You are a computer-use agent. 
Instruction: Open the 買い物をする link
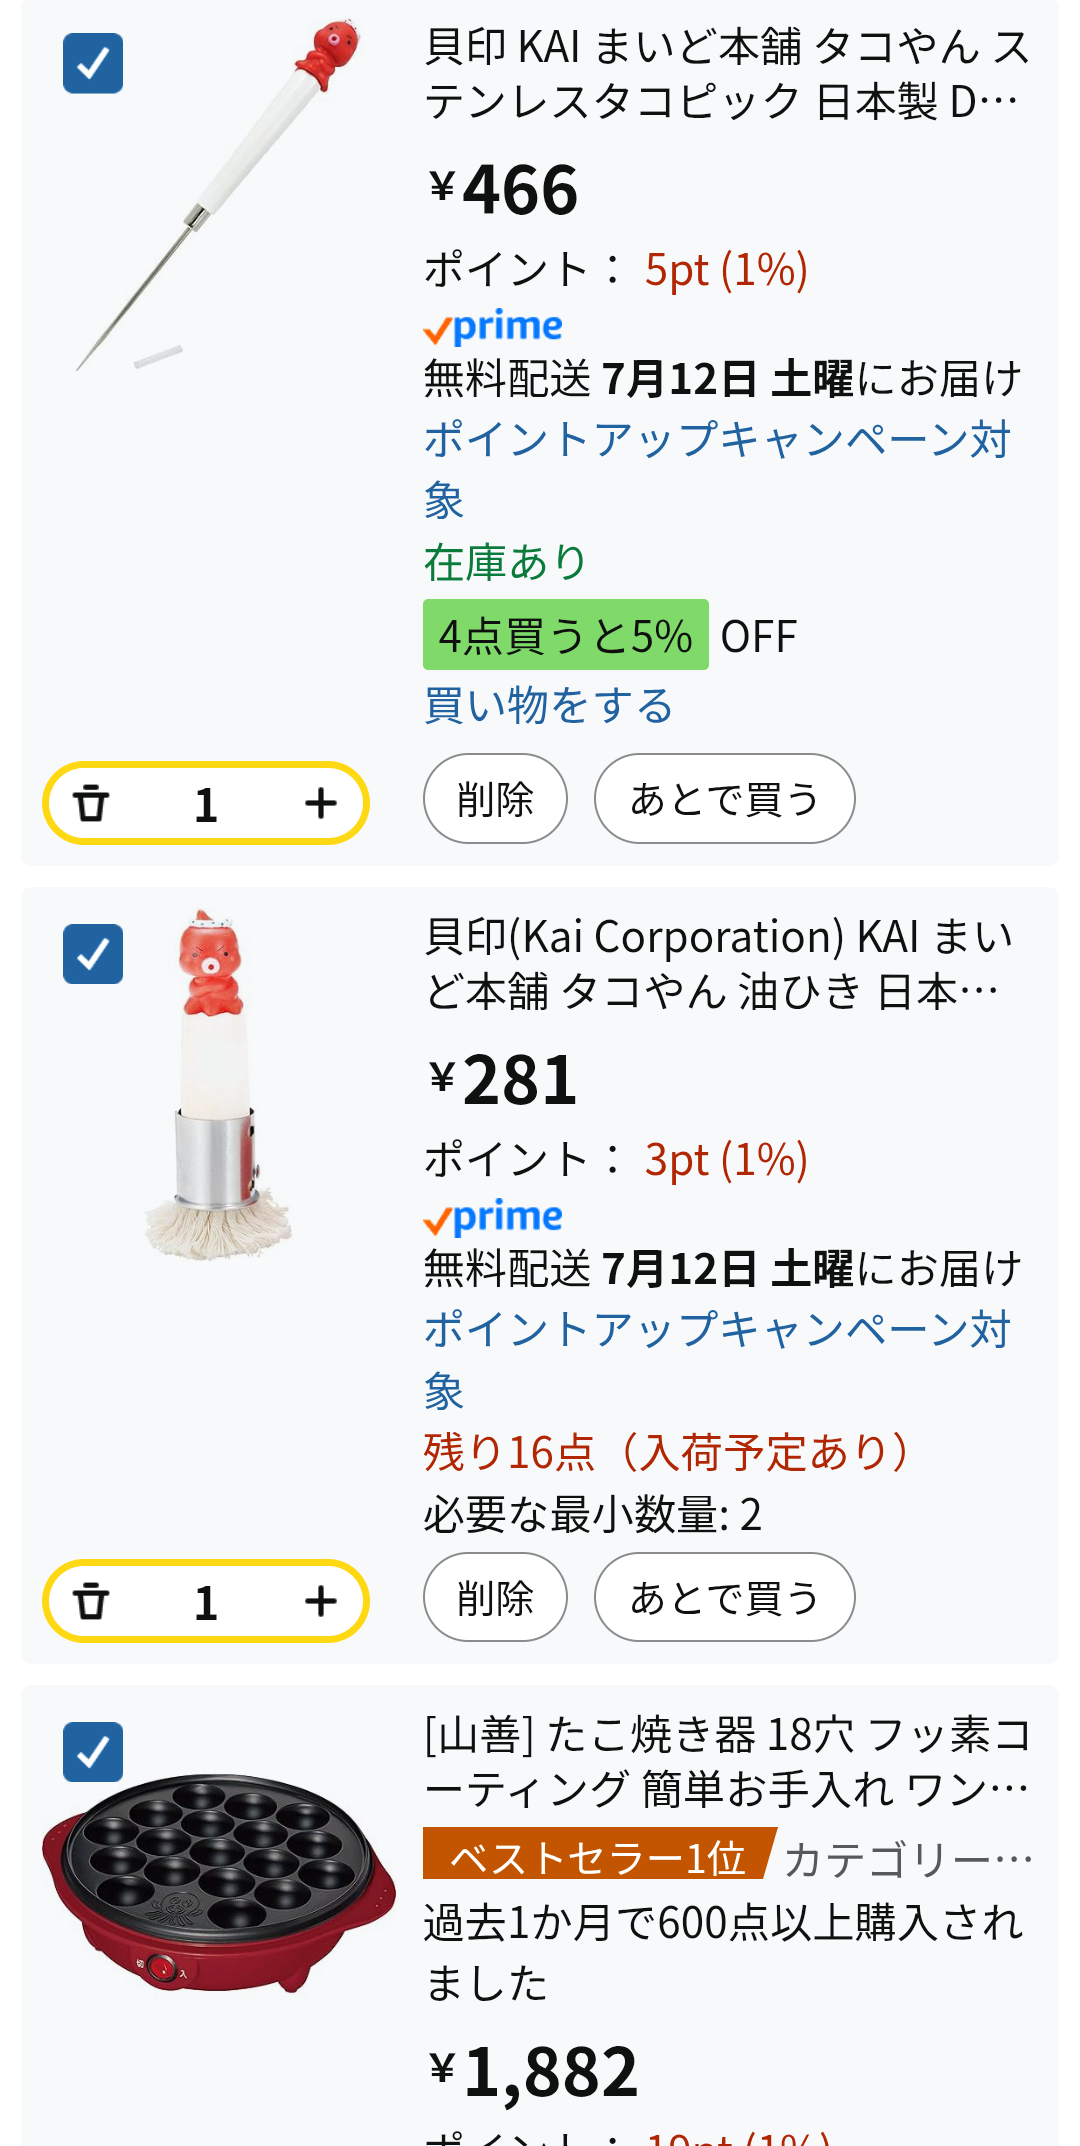point(548,705)
